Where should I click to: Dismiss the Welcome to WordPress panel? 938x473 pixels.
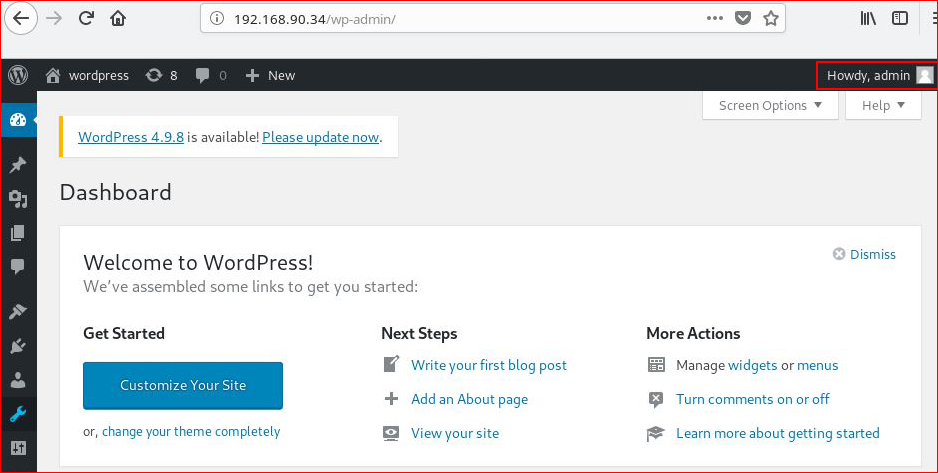click(864, 255)
